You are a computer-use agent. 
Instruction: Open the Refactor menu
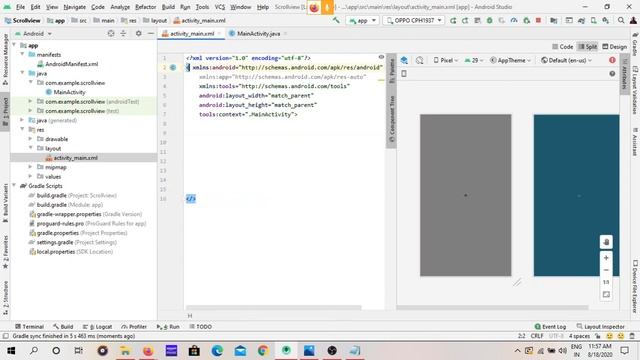pyautogui.click(x=145, y=7)
